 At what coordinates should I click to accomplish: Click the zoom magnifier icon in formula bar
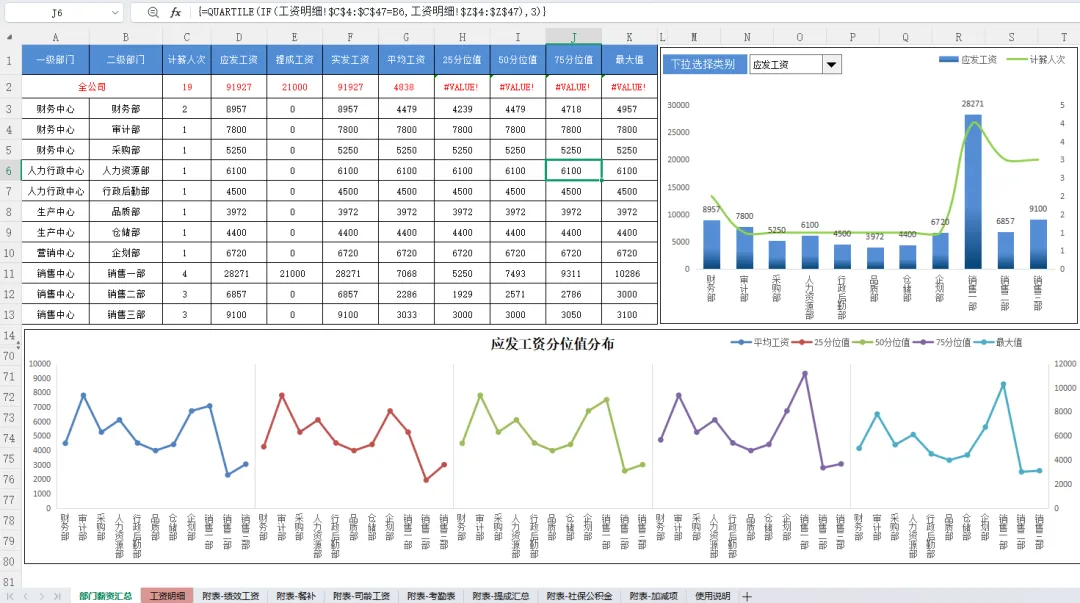(x=153, y=12)
